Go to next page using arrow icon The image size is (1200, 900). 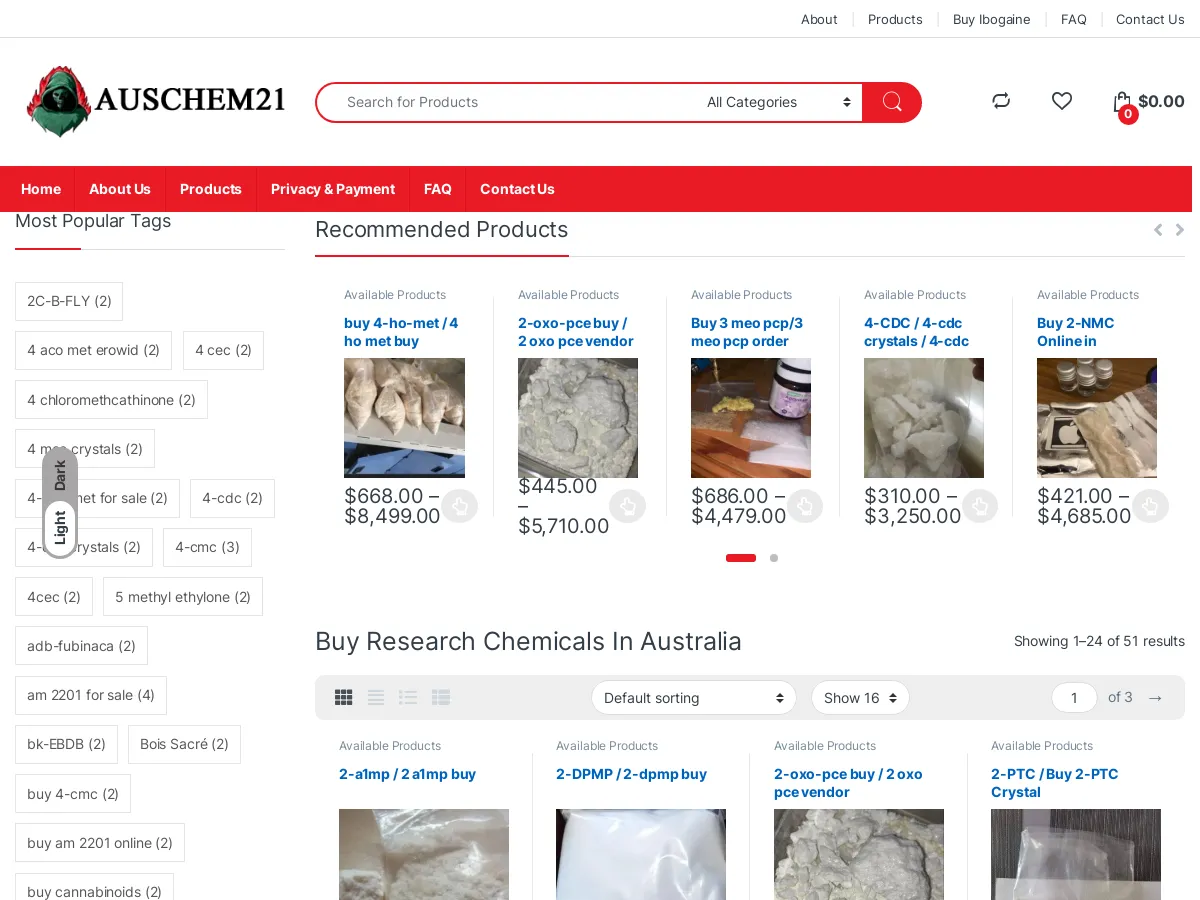[x=1155, y=698]
